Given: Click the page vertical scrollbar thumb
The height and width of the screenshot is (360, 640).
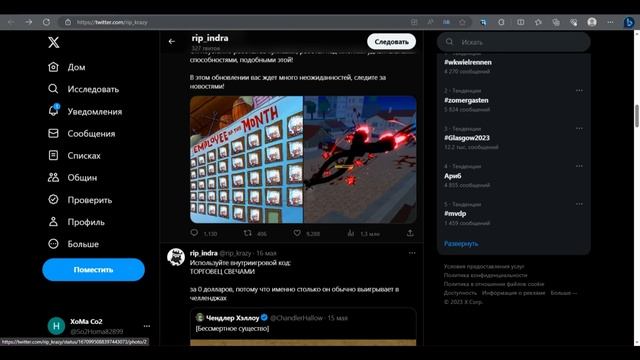Looking at the screenshot, I should tap(637, 116).
